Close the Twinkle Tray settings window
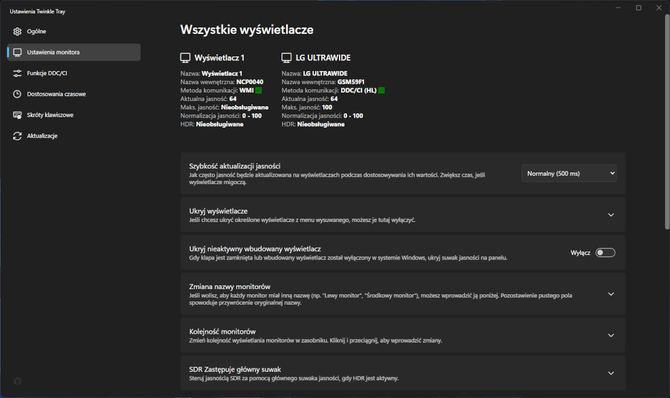670x398 pixels. (659, 8)
